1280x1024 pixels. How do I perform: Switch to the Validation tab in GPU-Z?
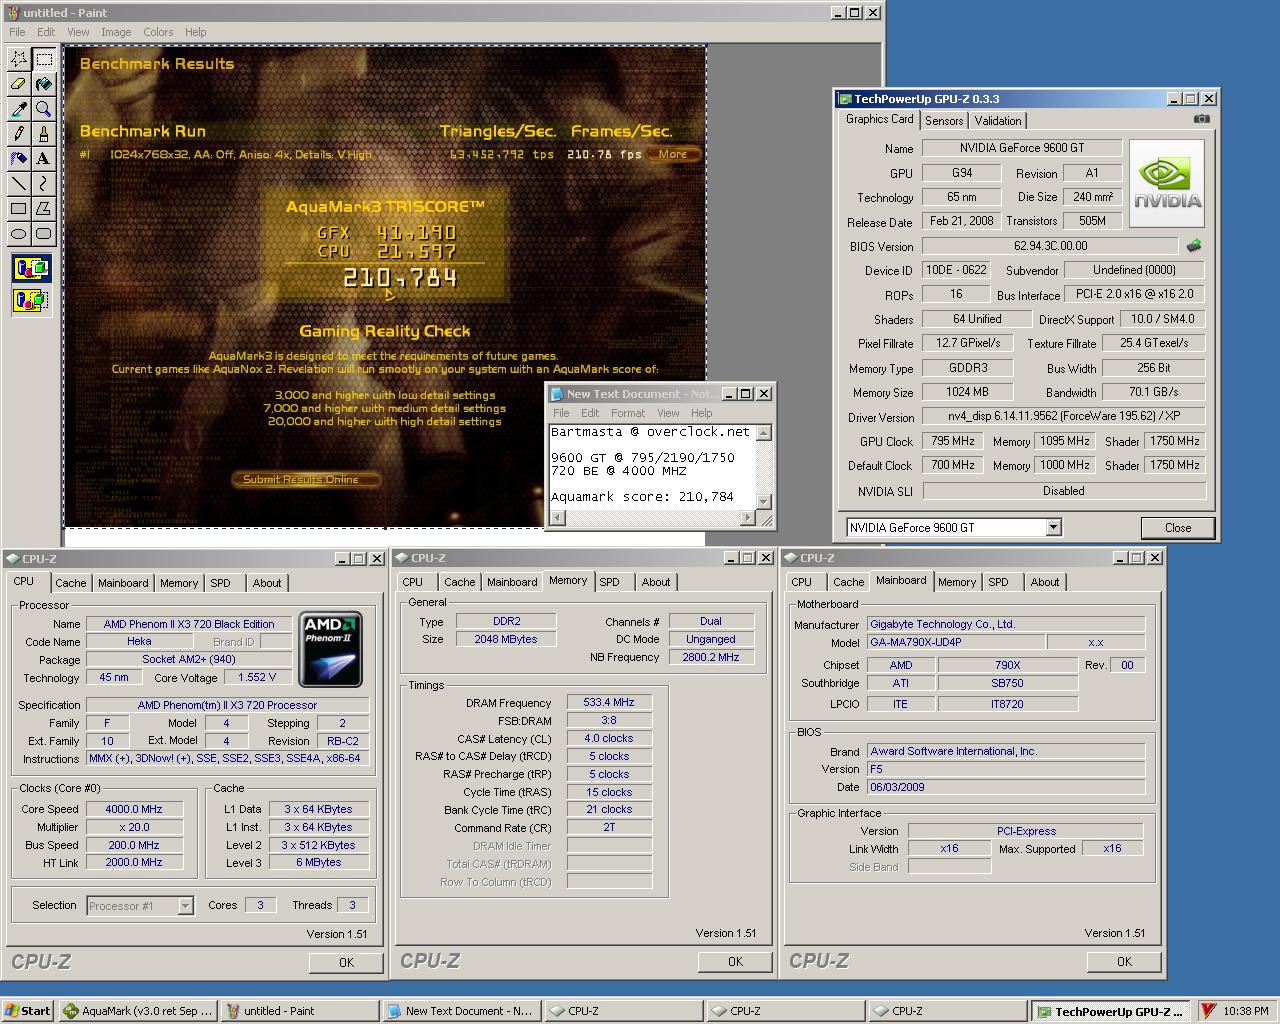click(x=998, y=120)
